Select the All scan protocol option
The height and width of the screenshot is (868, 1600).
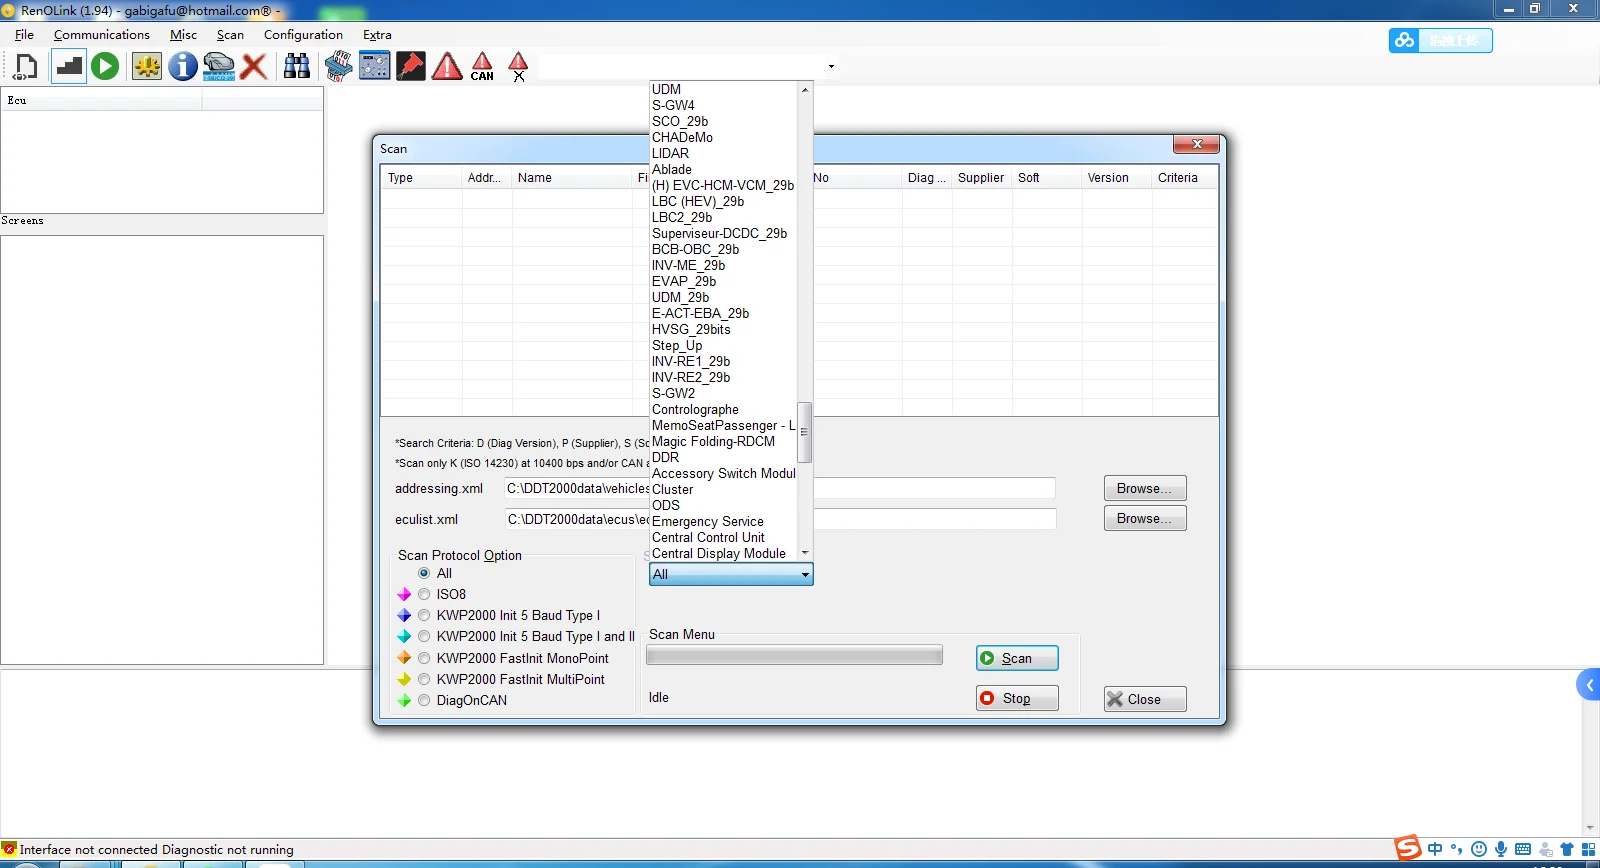424,573
